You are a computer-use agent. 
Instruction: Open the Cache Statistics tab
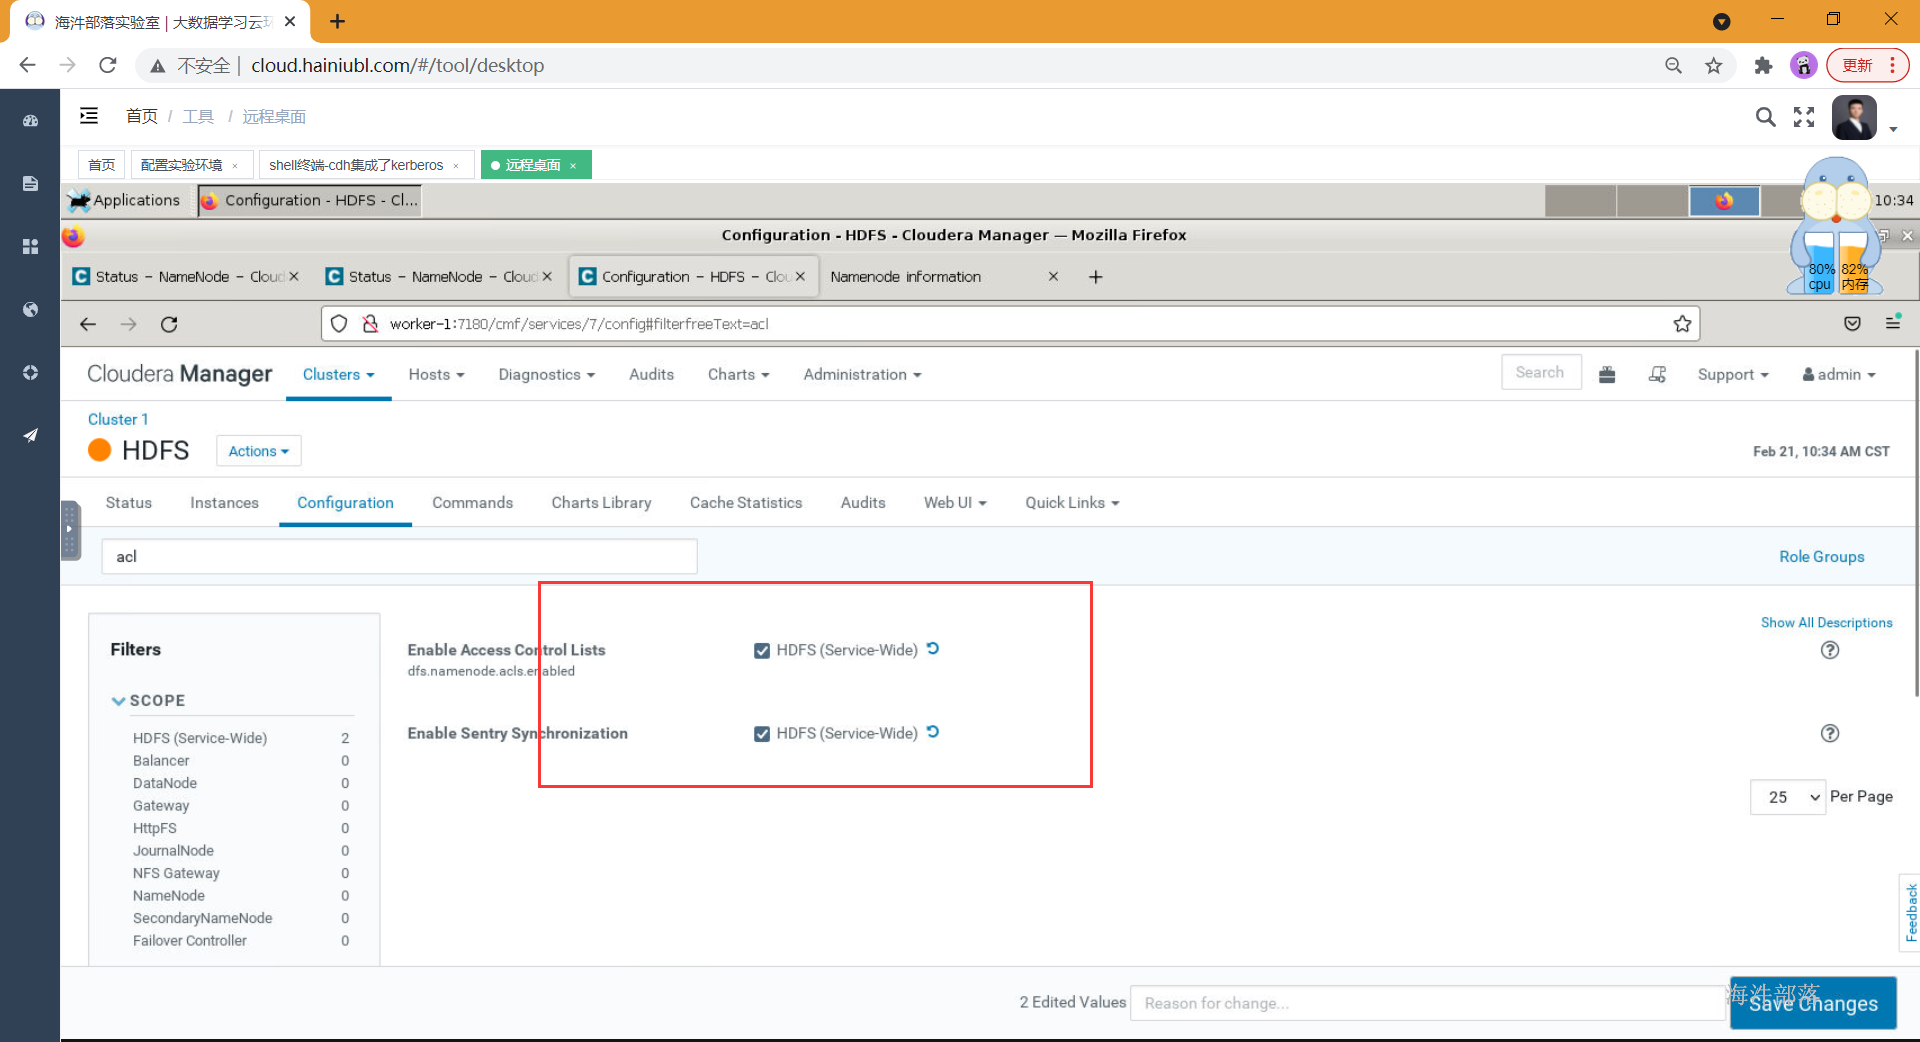tap(746, 503)
